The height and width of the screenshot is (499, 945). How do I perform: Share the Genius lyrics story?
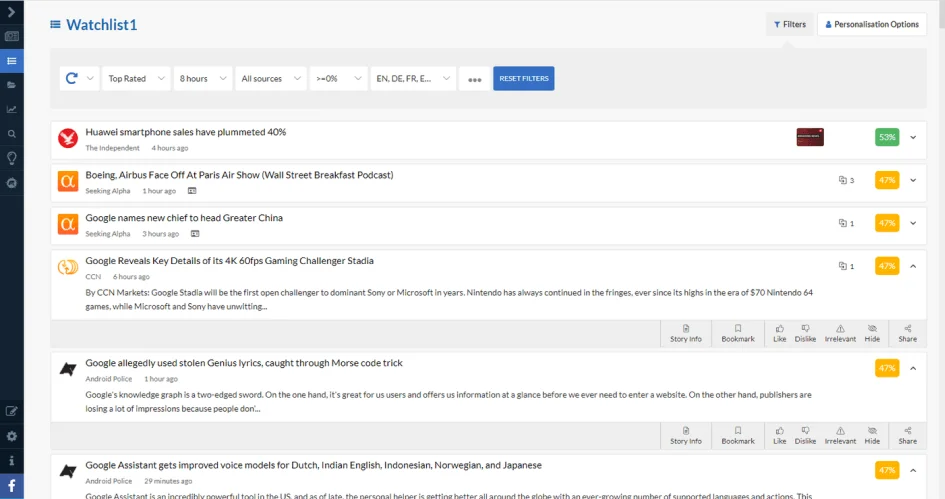(908, 435)
